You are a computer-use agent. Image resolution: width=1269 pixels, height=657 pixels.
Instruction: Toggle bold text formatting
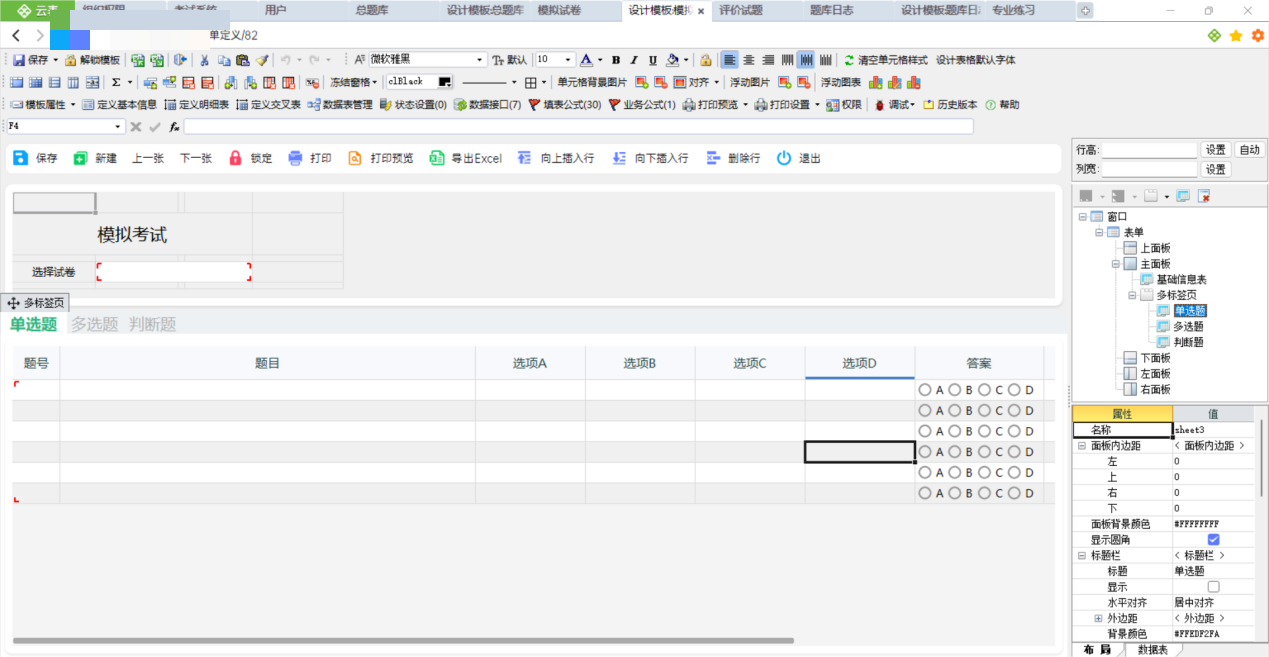point(616,60)
